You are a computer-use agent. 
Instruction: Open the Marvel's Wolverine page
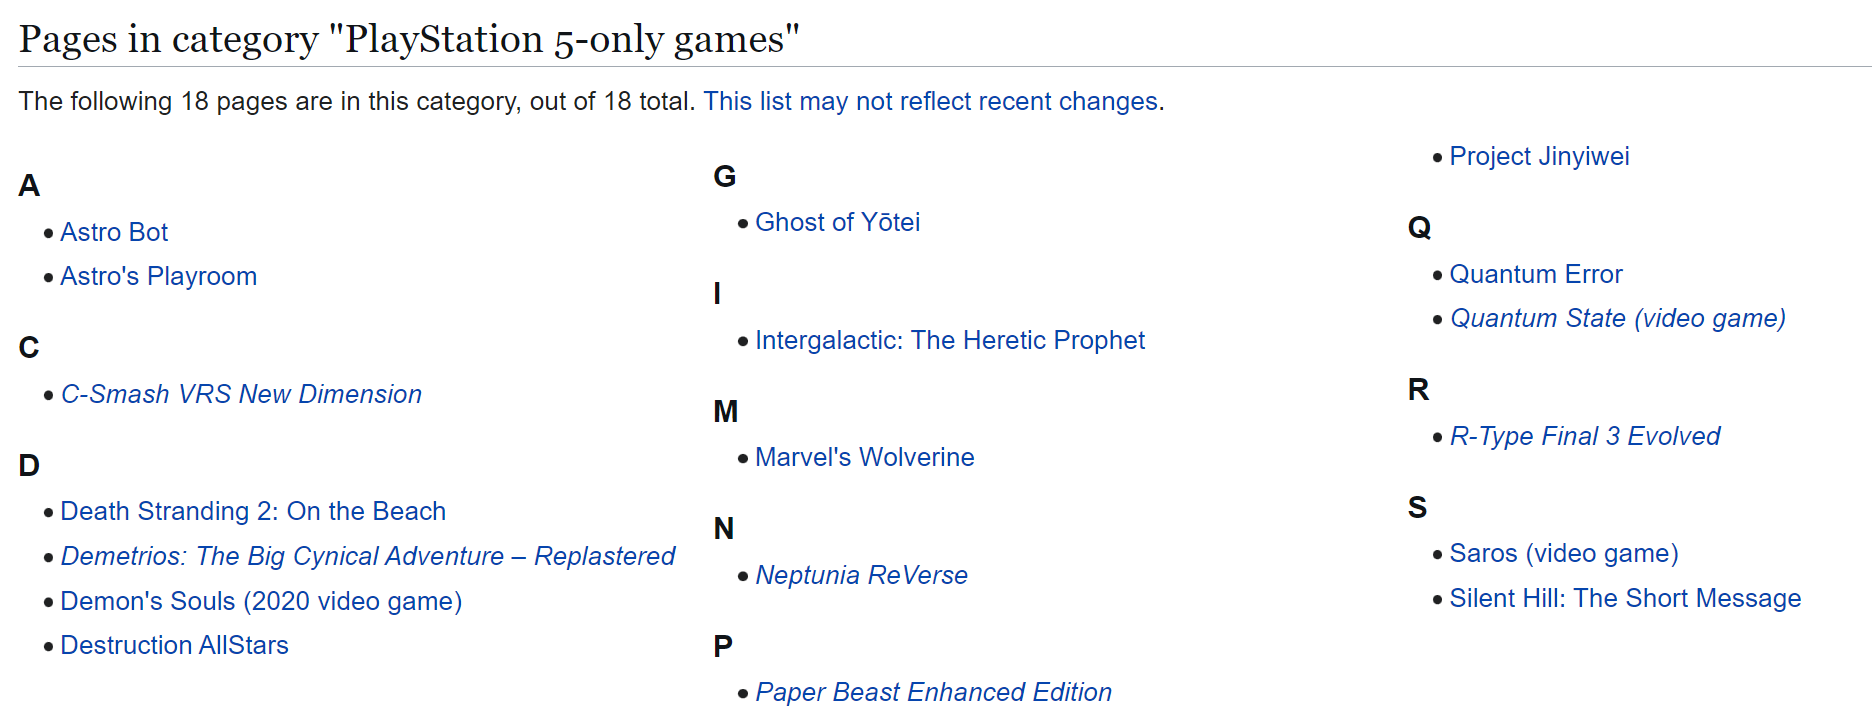point(864,457)
